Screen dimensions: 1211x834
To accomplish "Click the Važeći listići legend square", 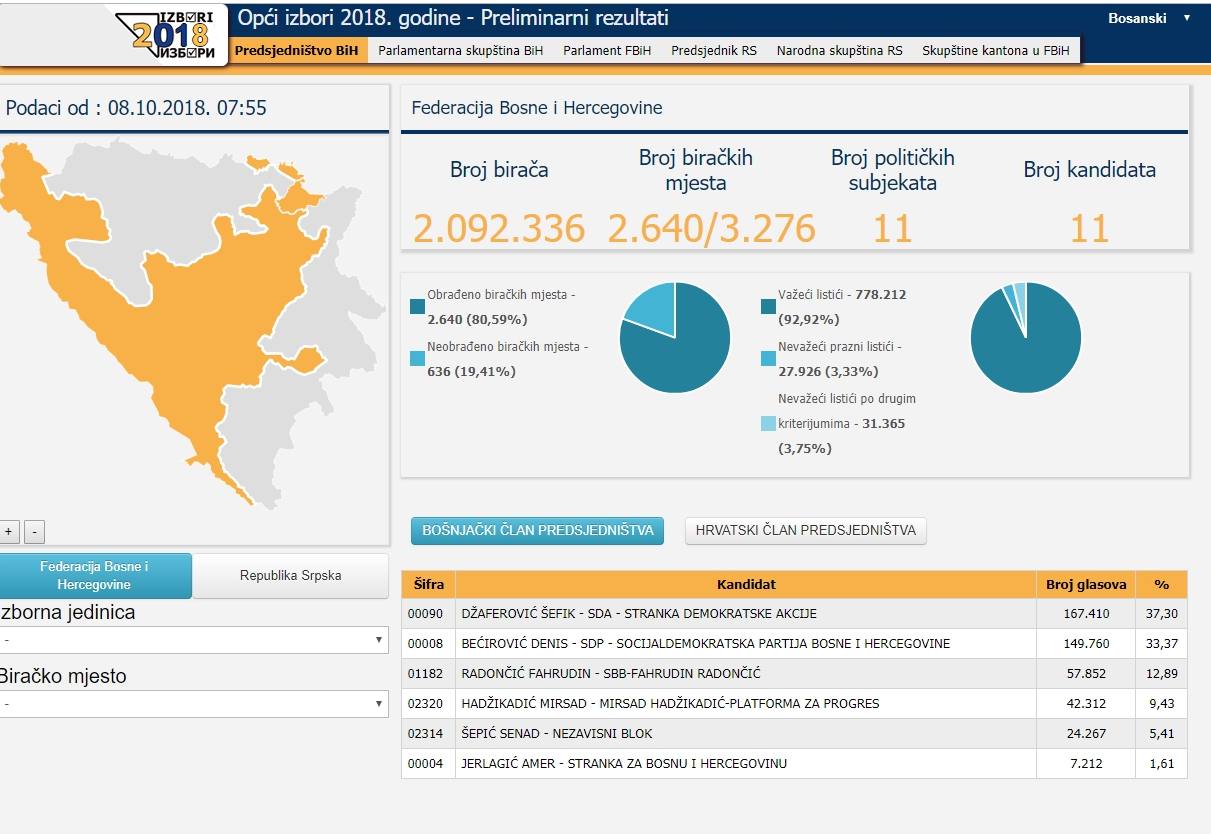I will [768, 307].
